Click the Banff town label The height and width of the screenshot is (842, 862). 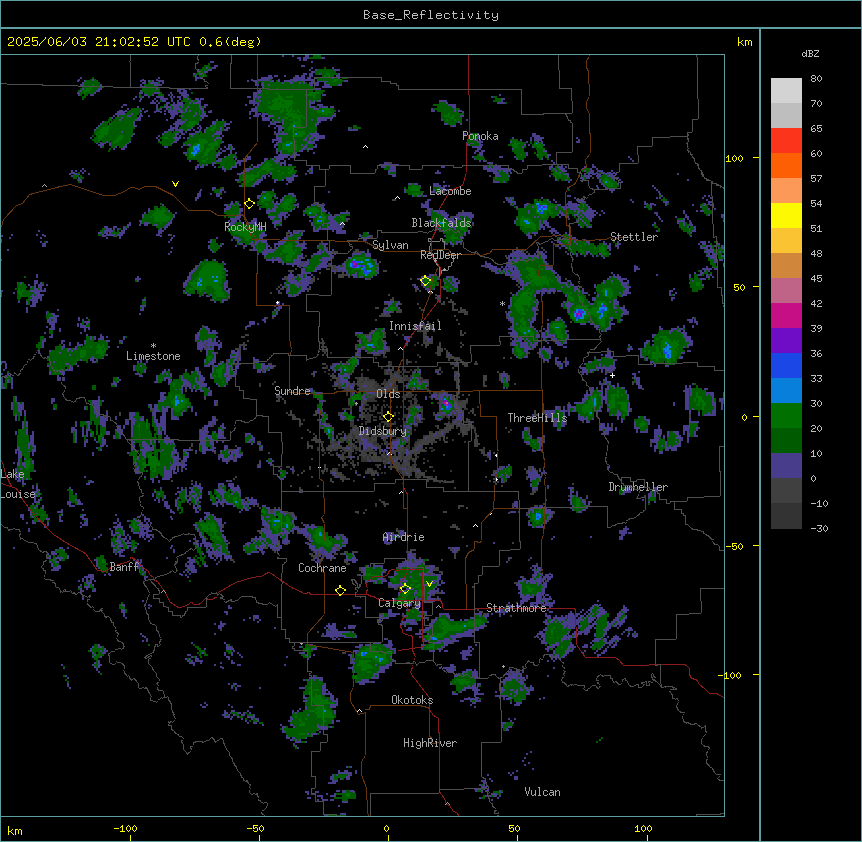(x=124, y=567)
